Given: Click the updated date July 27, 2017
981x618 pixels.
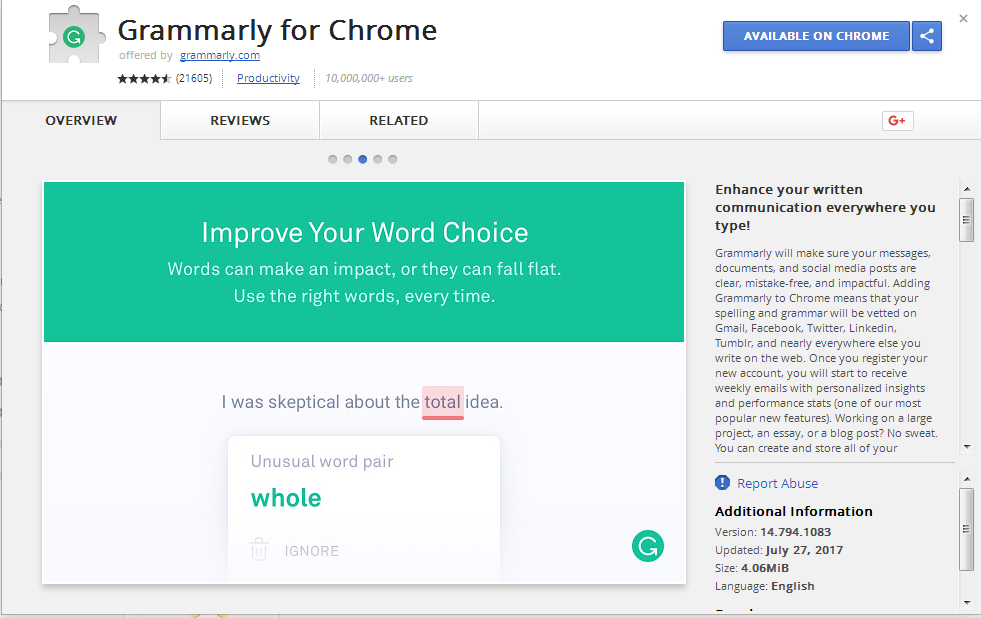Looking at the screenshot, I should [x=804, y=550].
